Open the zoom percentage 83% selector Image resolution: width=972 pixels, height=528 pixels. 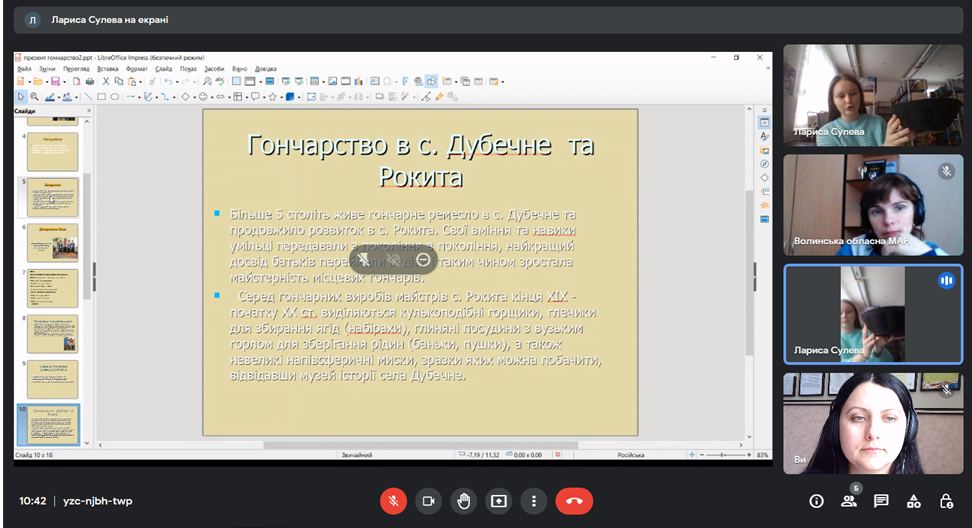coord(762,455)
